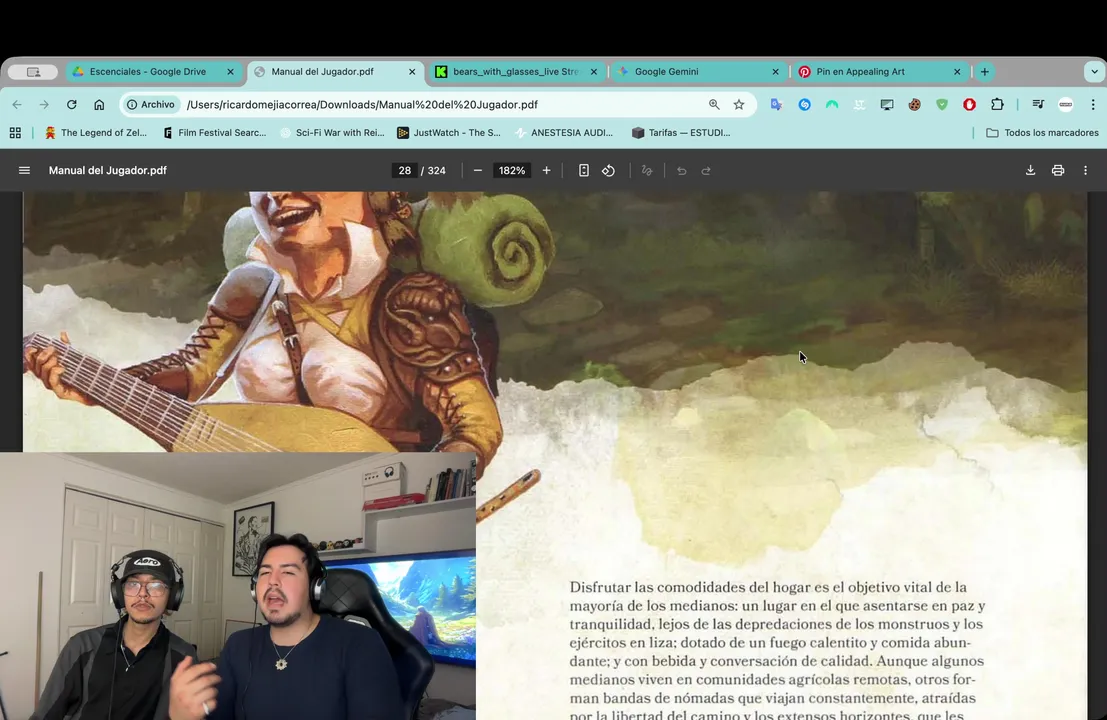Go forward in browser history

pyautogui.click(x=44, y=104)
